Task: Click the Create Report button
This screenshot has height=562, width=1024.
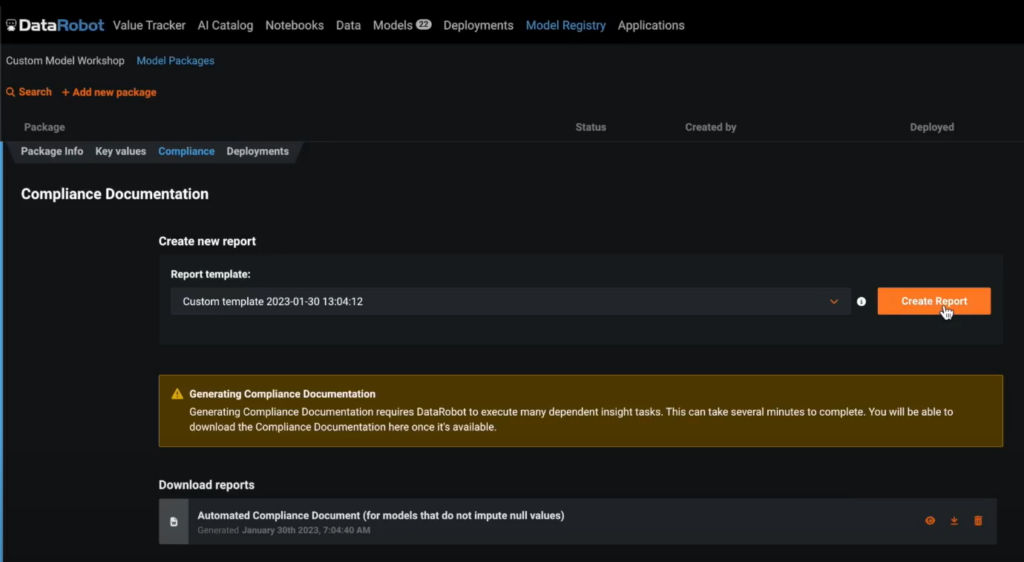Action: point(934,302)
